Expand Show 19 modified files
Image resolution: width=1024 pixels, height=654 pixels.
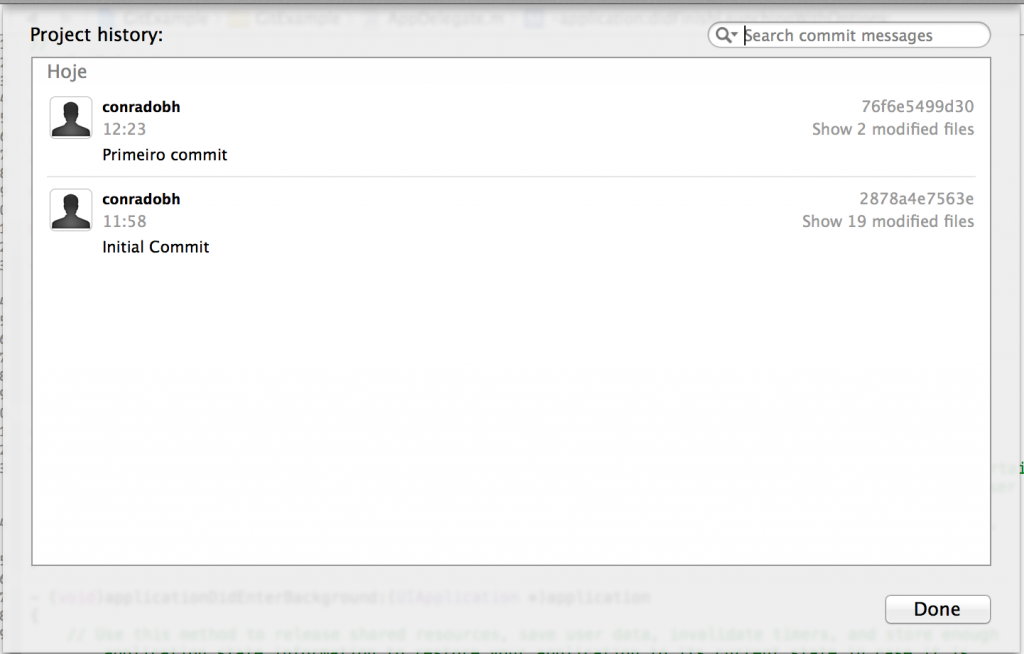(888, 221)
